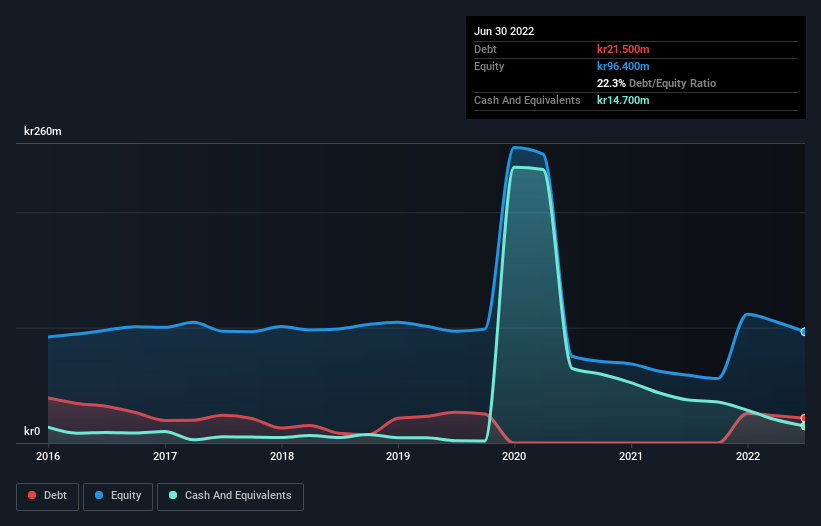The image size is (821, 526).
Task: Click the kr21.500m debt value
Action: [623, 49]
